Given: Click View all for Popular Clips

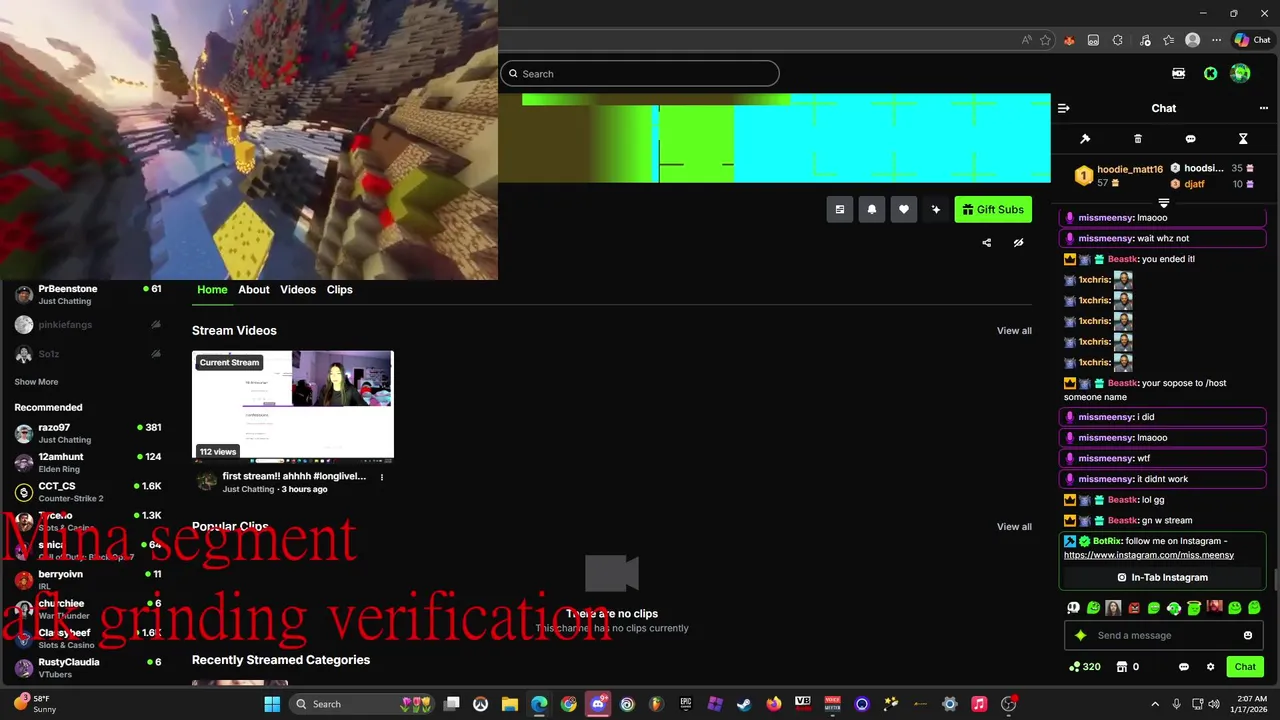Looking at the screenshot, I should point(1014,527).
